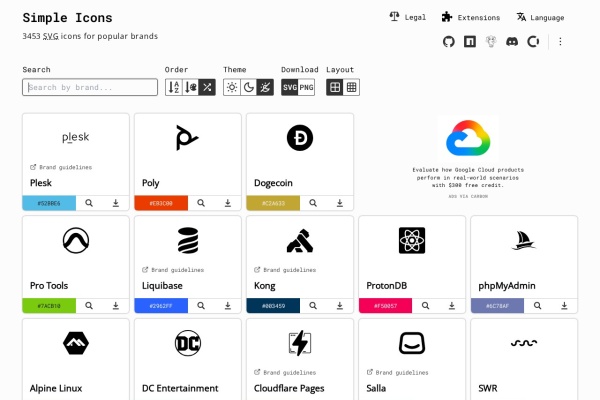View the Kong icon preview

(x=313, y=306)
